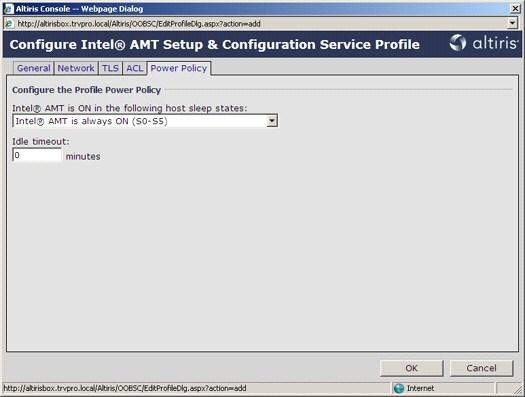The image size is (525, 397).
Task: Switch to the General tab
Action: click(33, 68)
